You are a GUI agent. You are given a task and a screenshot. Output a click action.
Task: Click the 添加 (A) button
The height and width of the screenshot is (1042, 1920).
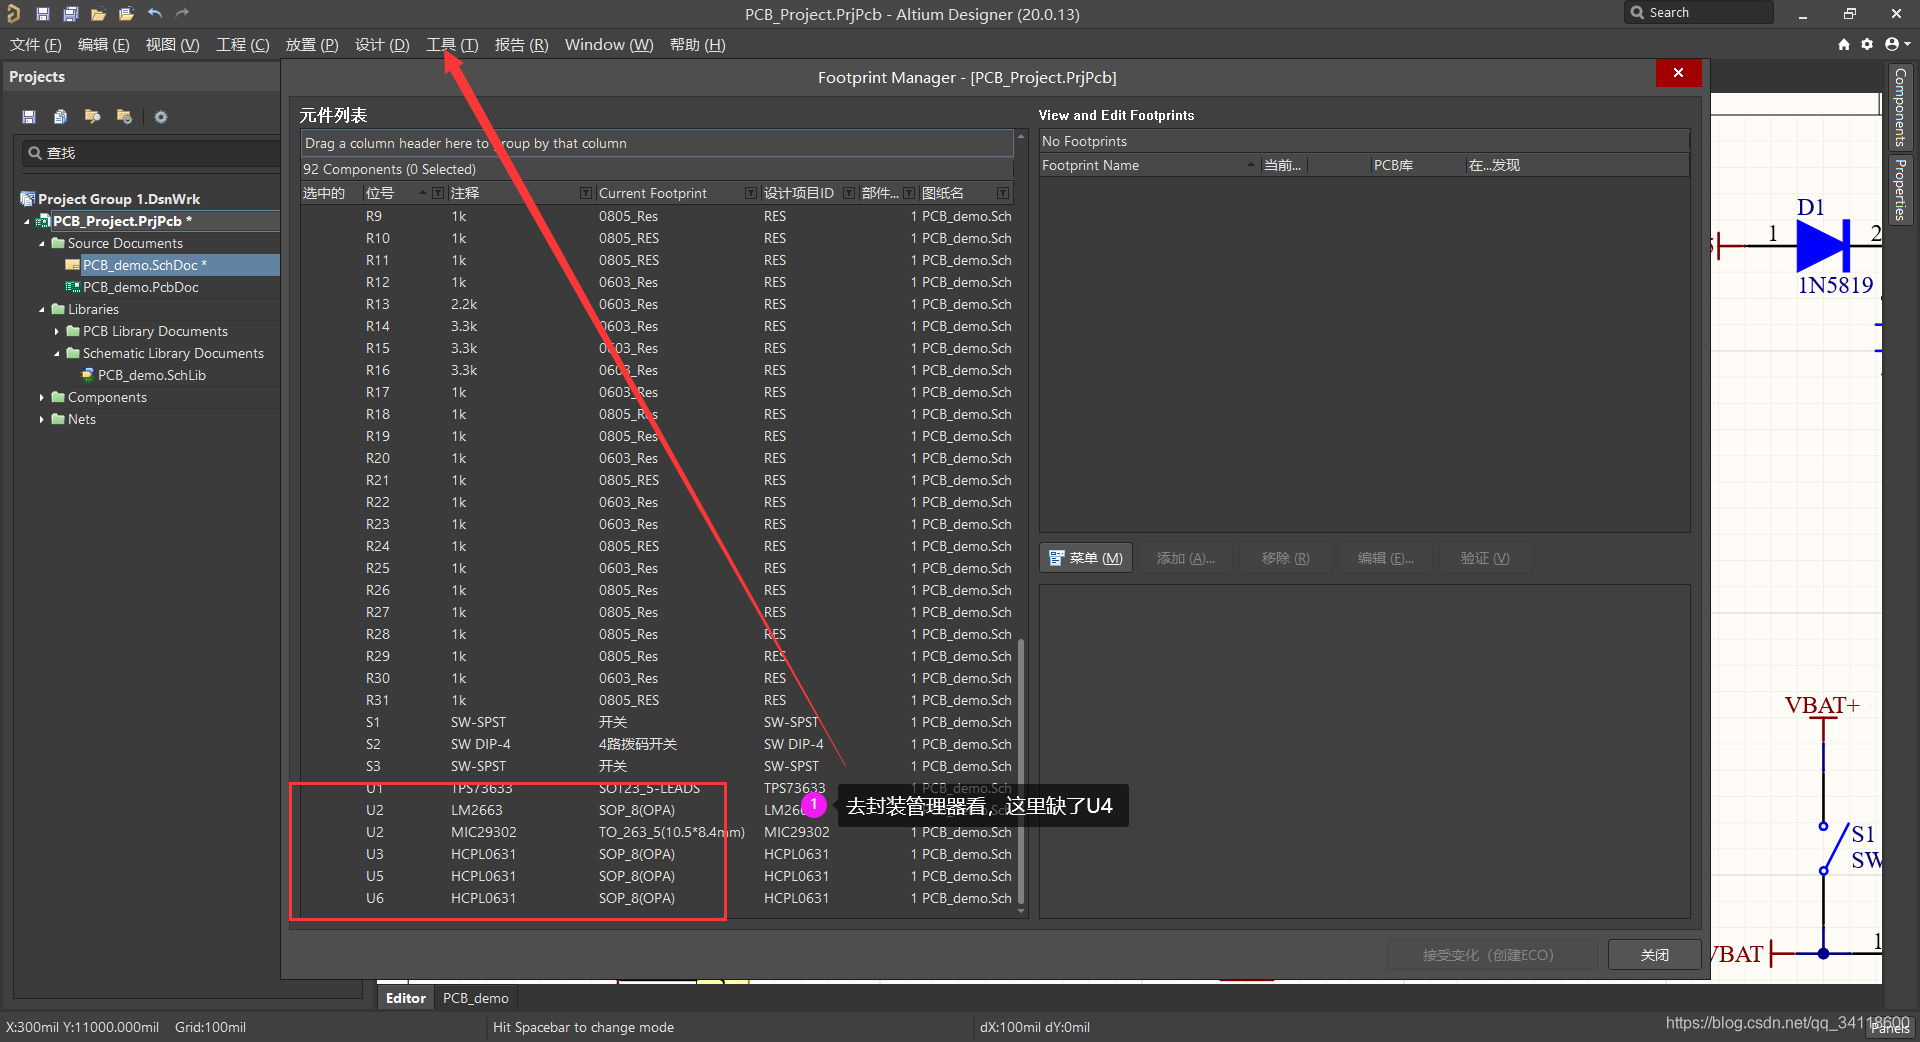point(1186,558)
